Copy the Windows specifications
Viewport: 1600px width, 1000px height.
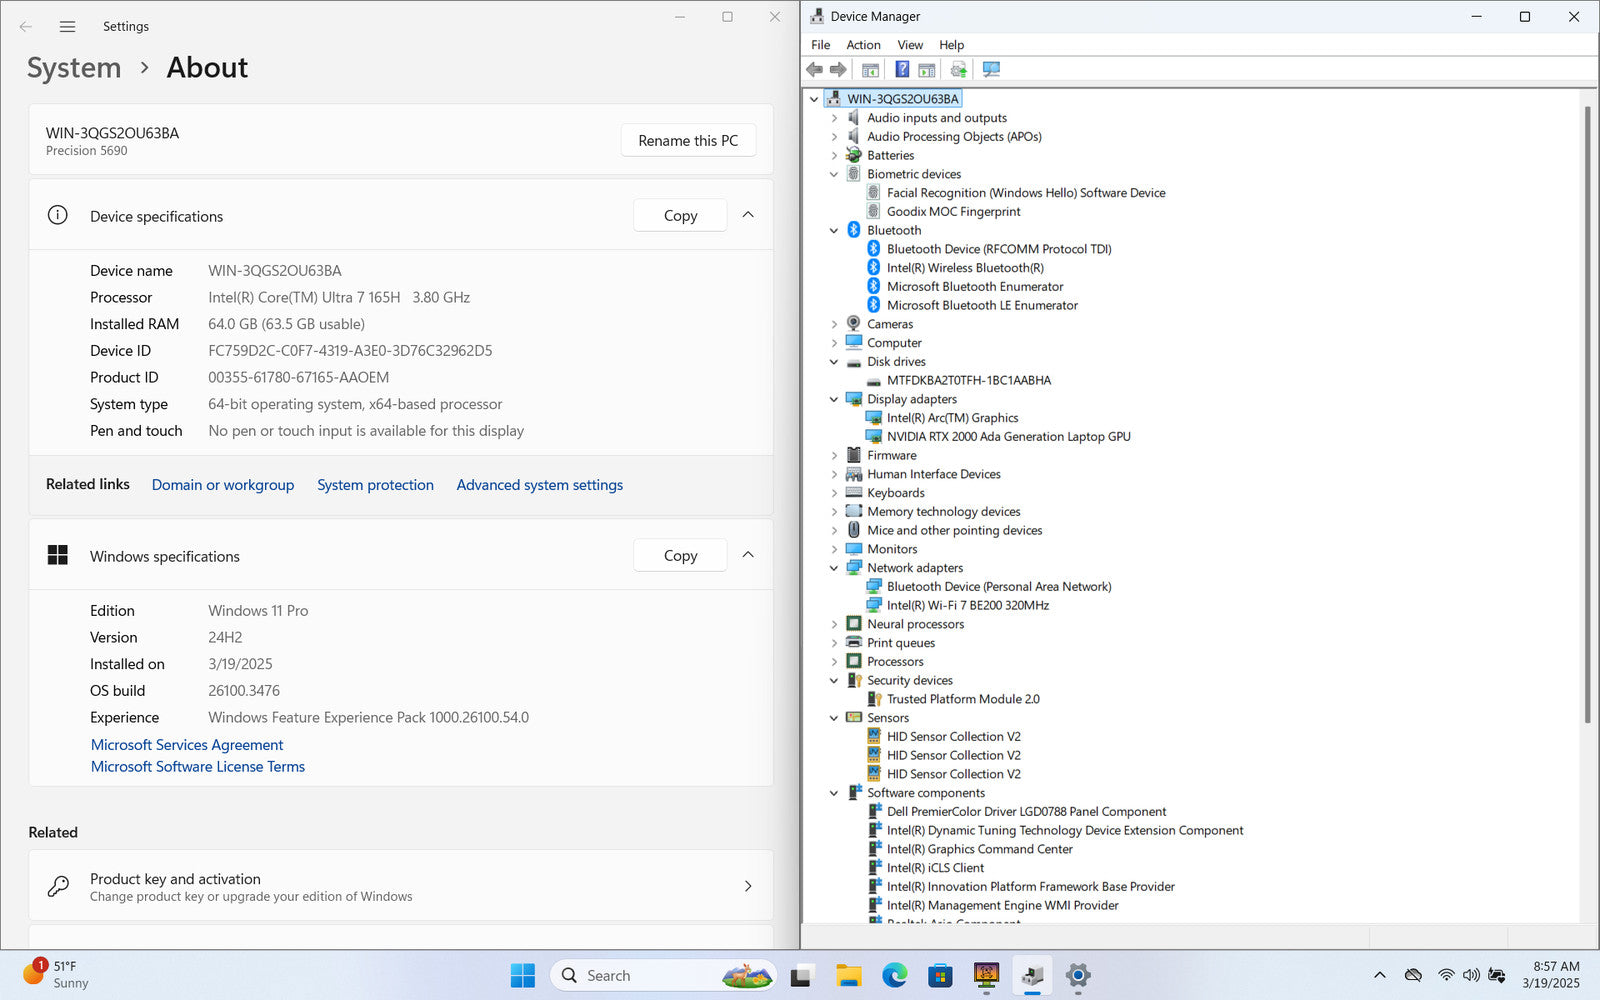(680, 556)
